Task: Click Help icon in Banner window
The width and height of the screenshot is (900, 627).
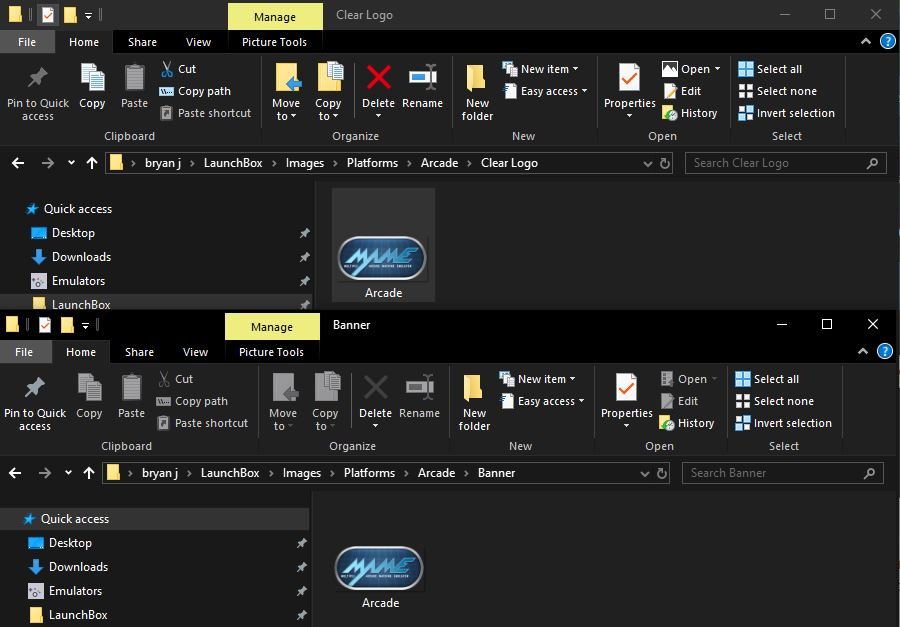Action: [885, 351]
